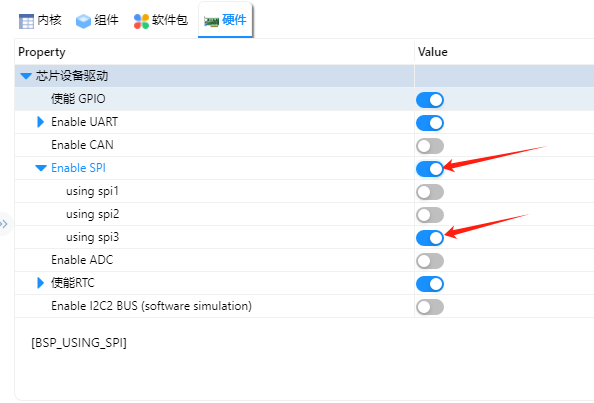
Task: Turn on the Enable ADC switch
Action: coord(430,261)
